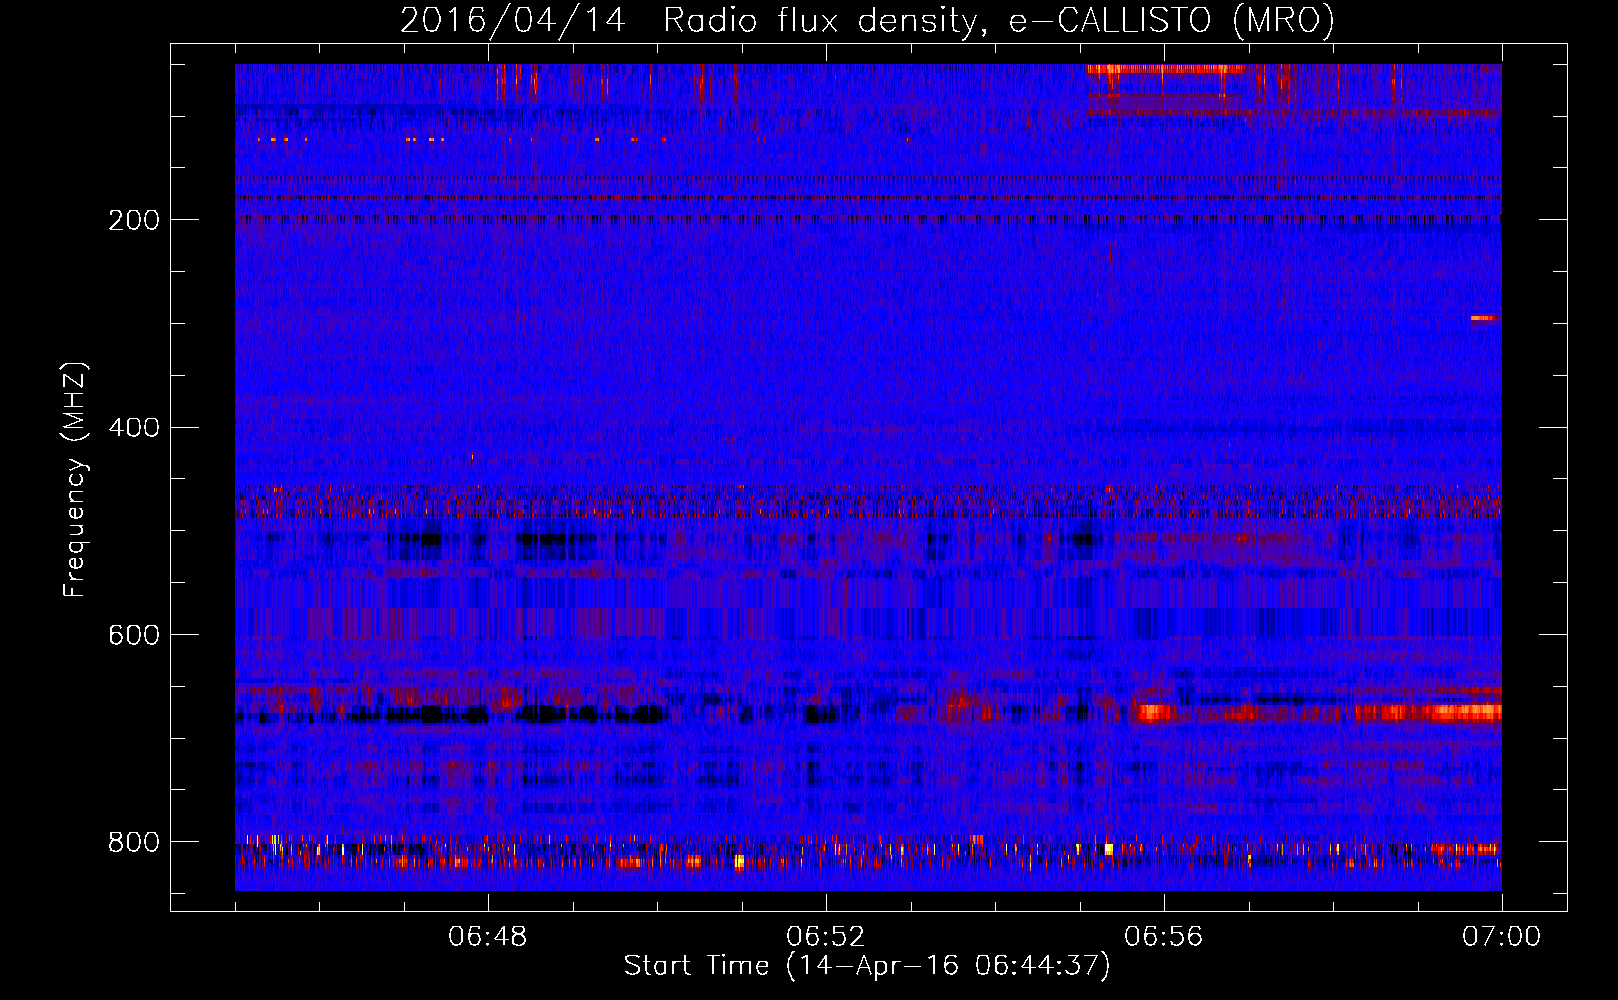Viewport: 1618px width, 1000px height.
Task: Click the 800 frequency tick label
Action: click(134, 842)
